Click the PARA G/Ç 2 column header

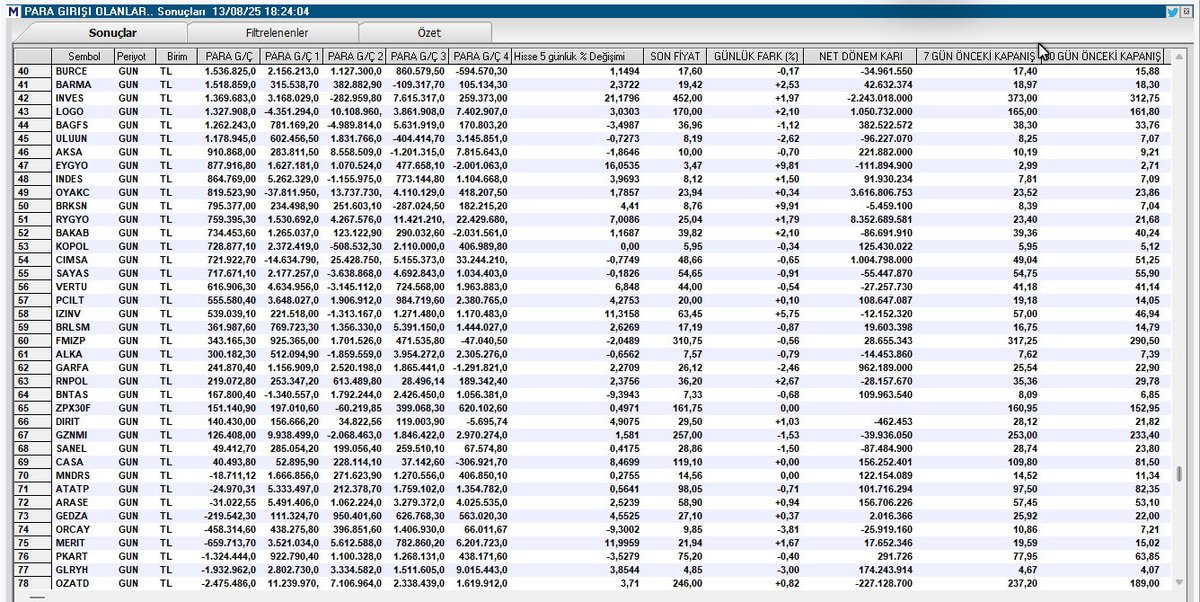pos(354,56)
